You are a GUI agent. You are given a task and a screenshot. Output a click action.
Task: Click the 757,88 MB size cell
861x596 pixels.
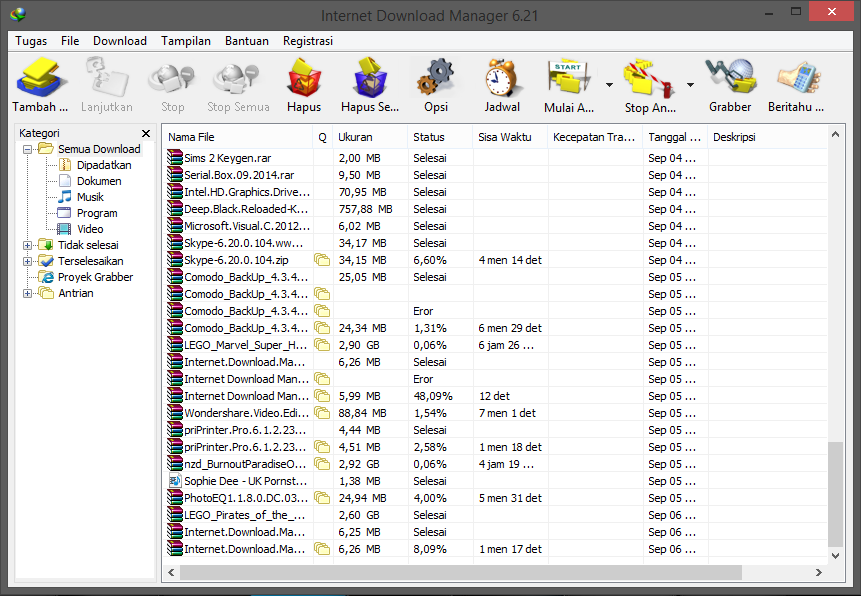click(365, 209)
